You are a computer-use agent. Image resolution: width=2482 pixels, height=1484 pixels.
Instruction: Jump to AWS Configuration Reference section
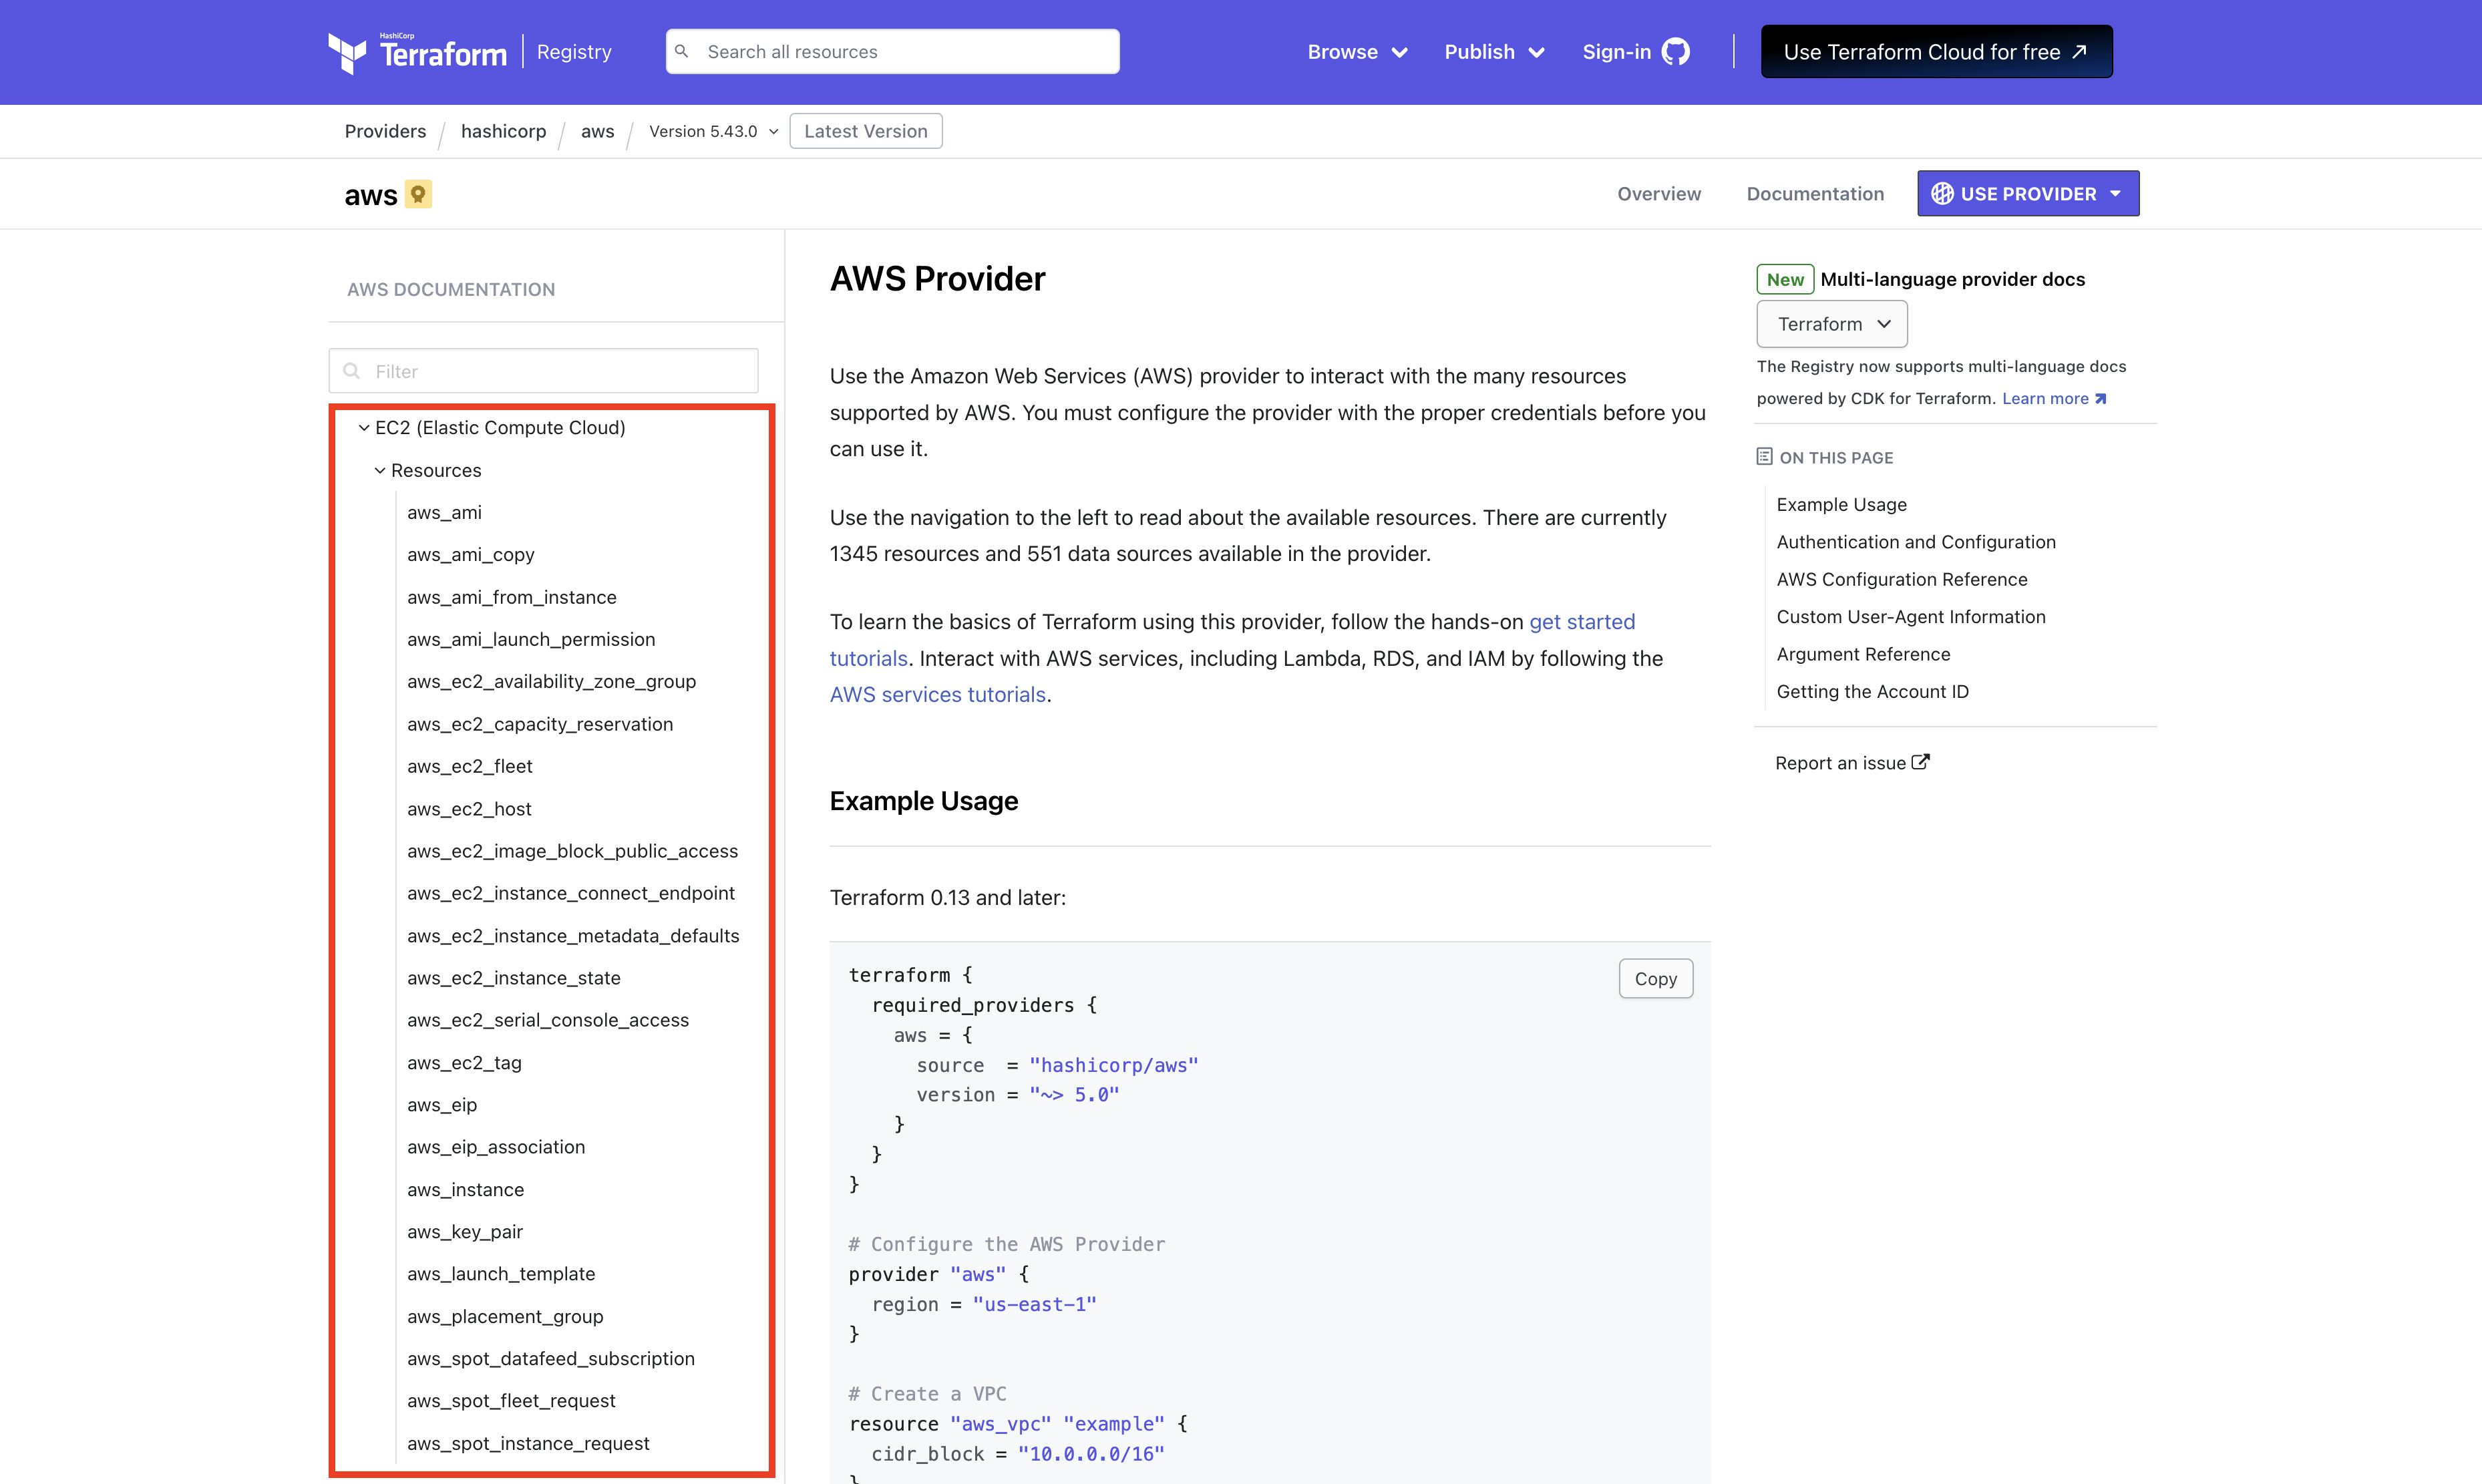tap(1902, 580)
